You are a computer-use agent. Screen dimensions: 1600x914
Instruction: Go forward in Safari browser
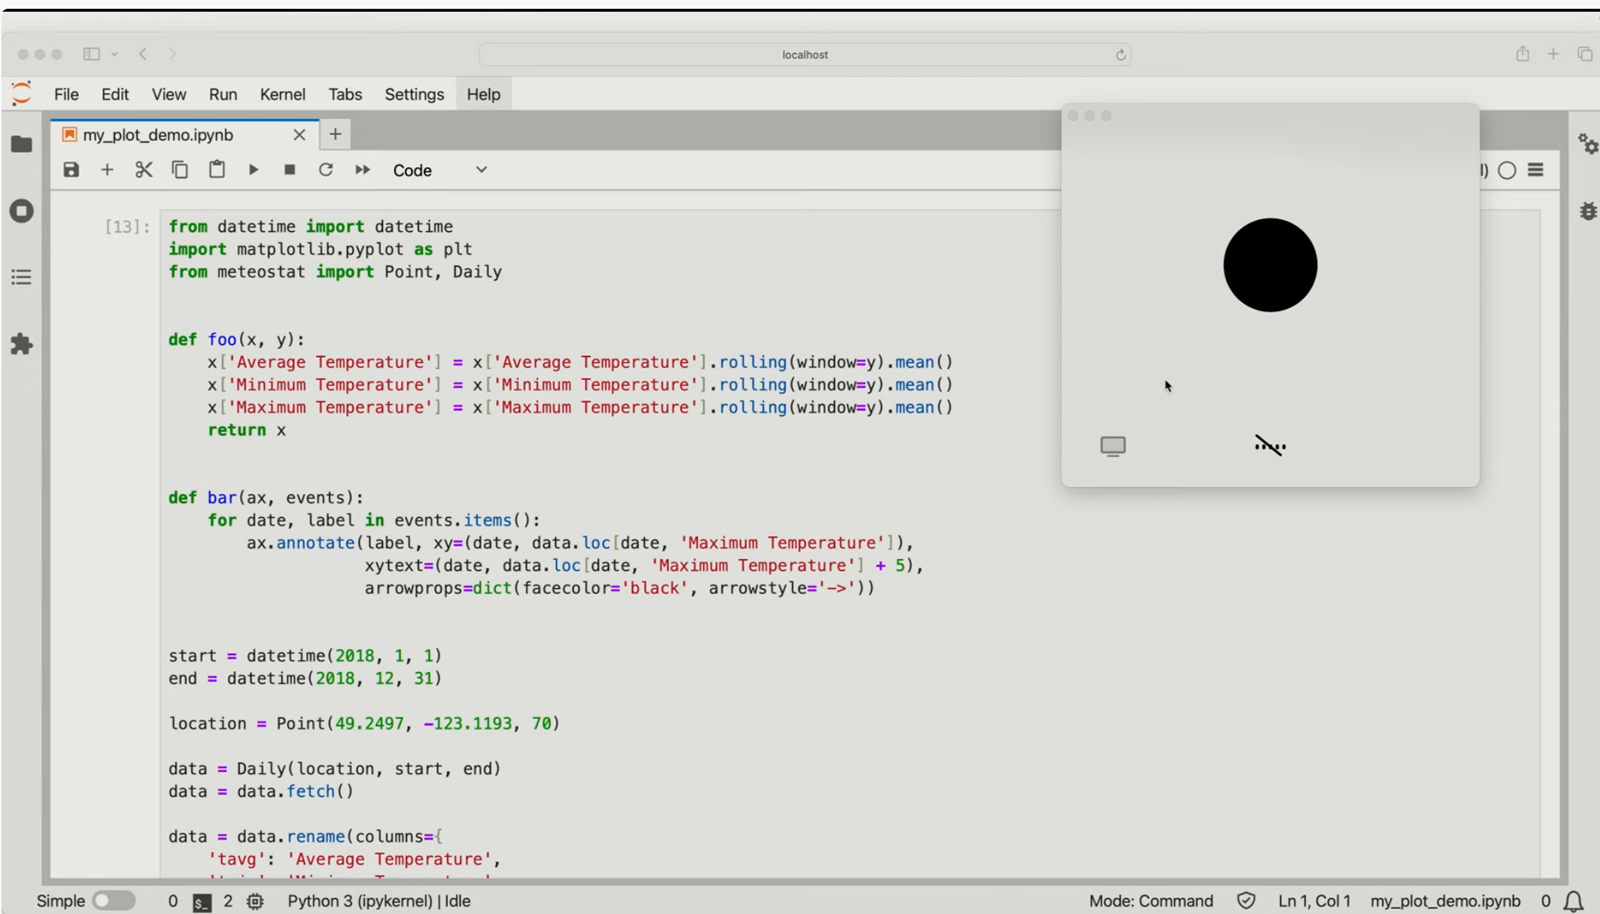pos(172,54)
